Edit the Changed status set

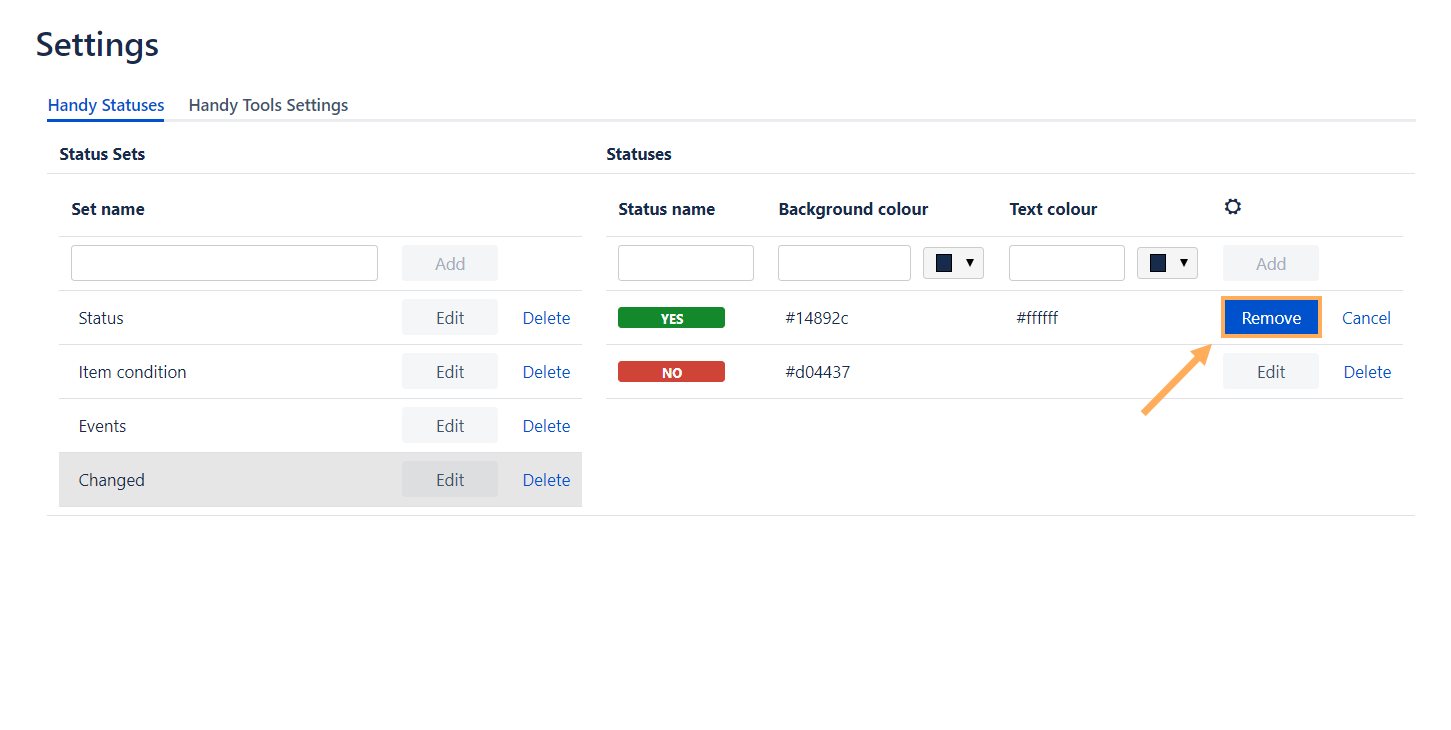(449, 479)
